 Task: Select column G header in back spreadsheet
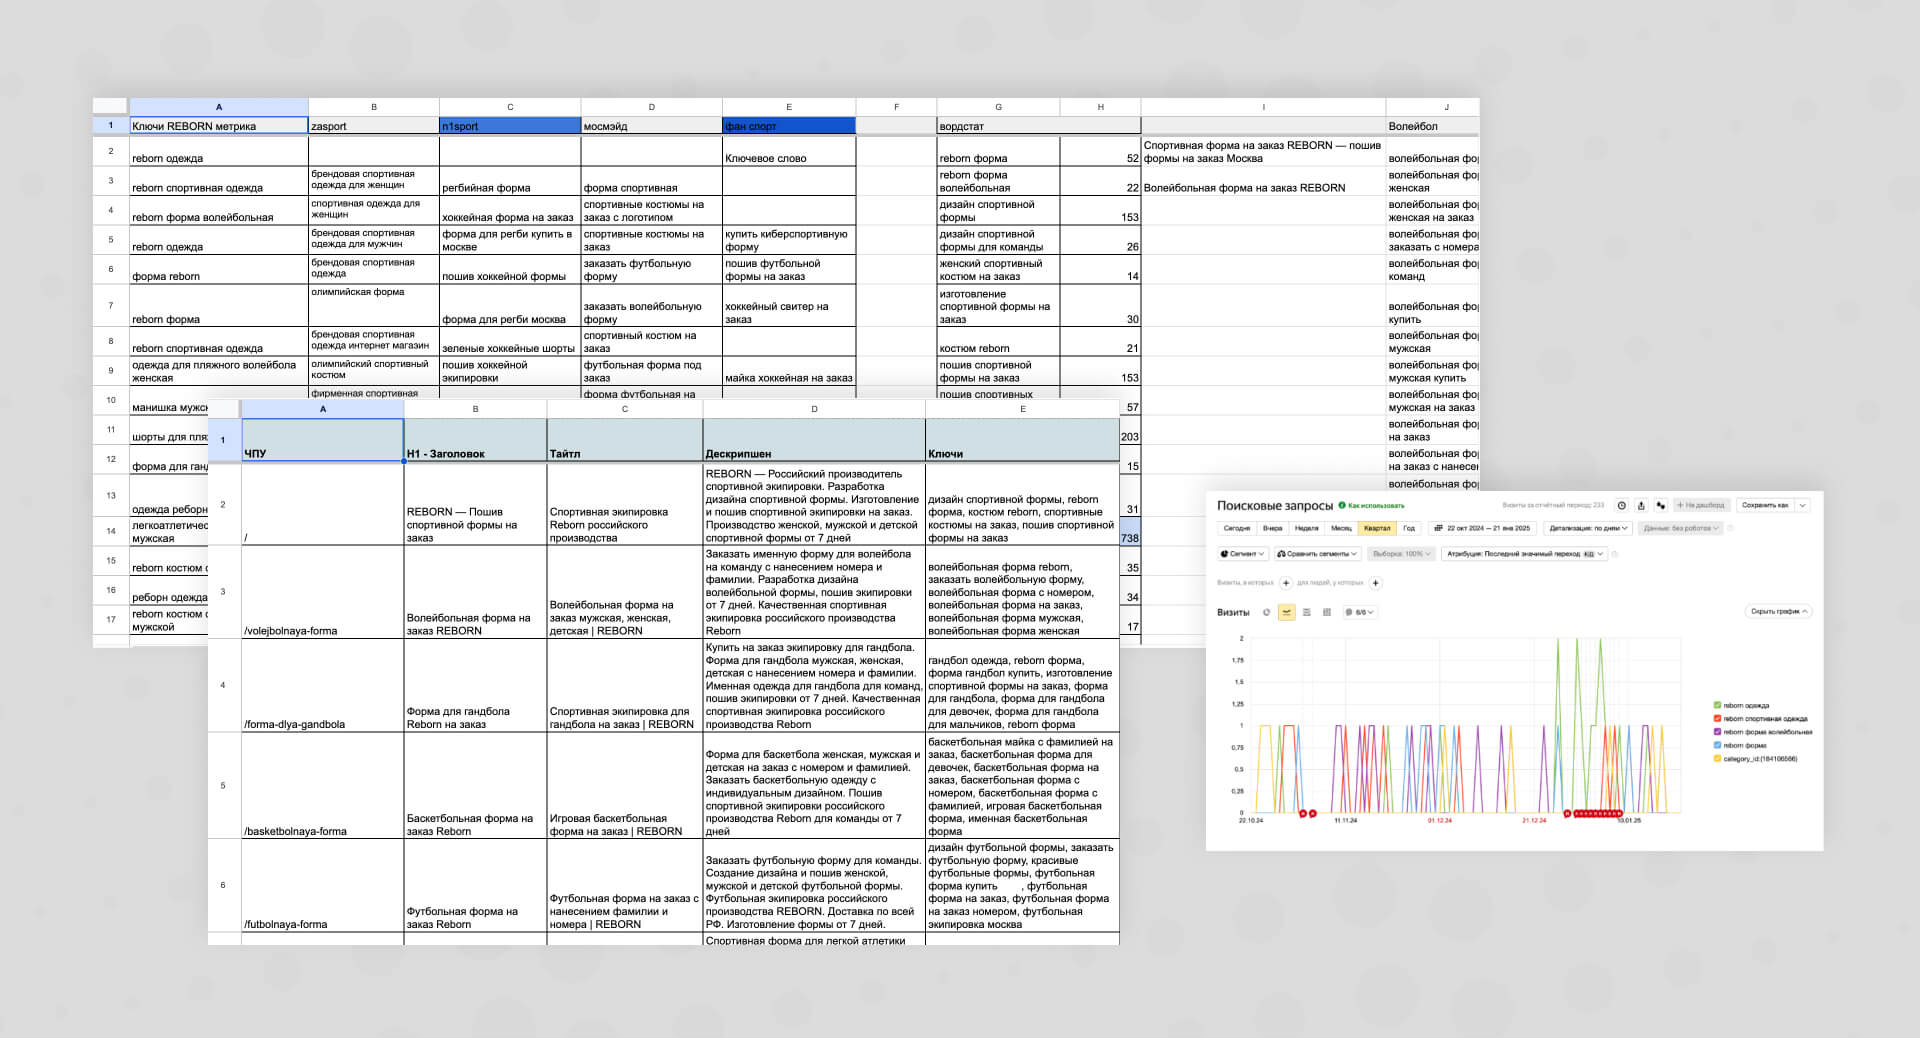coord(998,107)
